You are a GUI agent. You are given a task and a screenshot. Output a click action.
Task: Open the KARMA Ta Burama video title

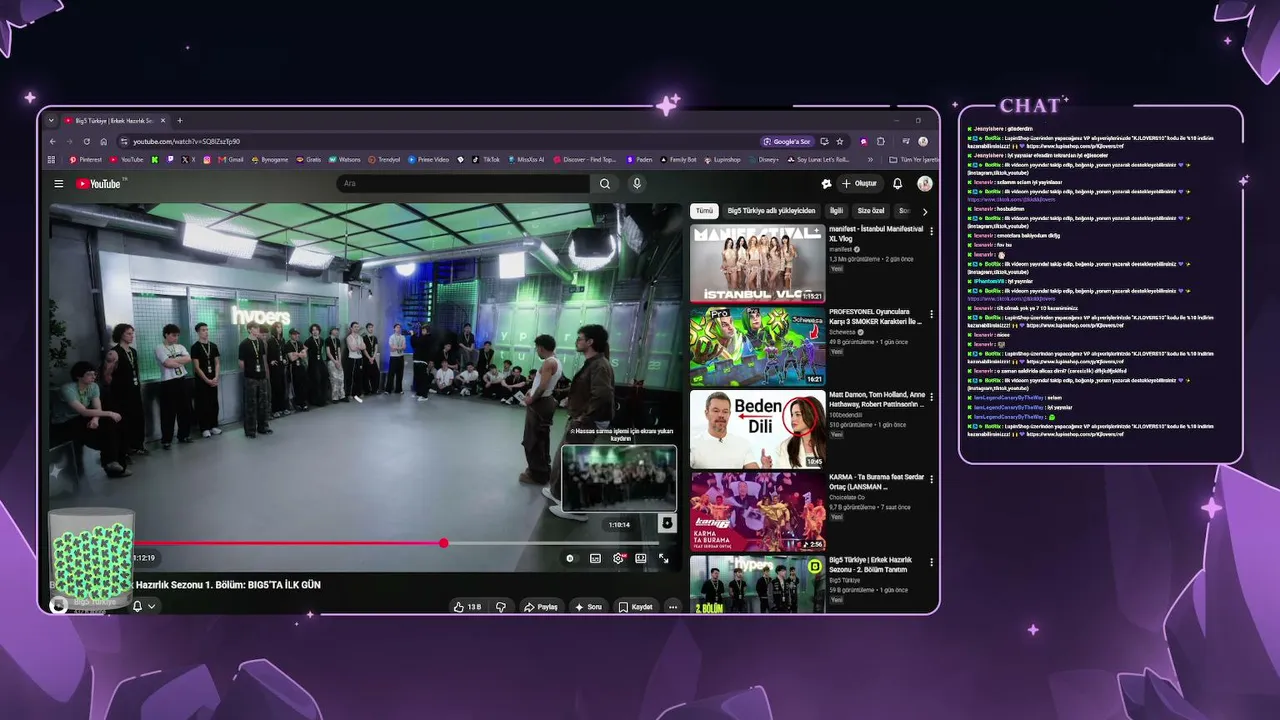click(x=877, y=482)
